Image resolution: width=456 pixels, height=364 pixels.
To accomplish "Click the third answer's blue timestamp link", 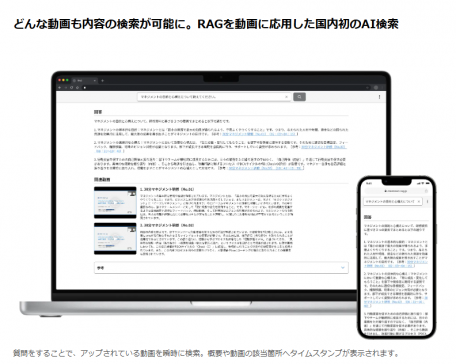I will point(265,168).
